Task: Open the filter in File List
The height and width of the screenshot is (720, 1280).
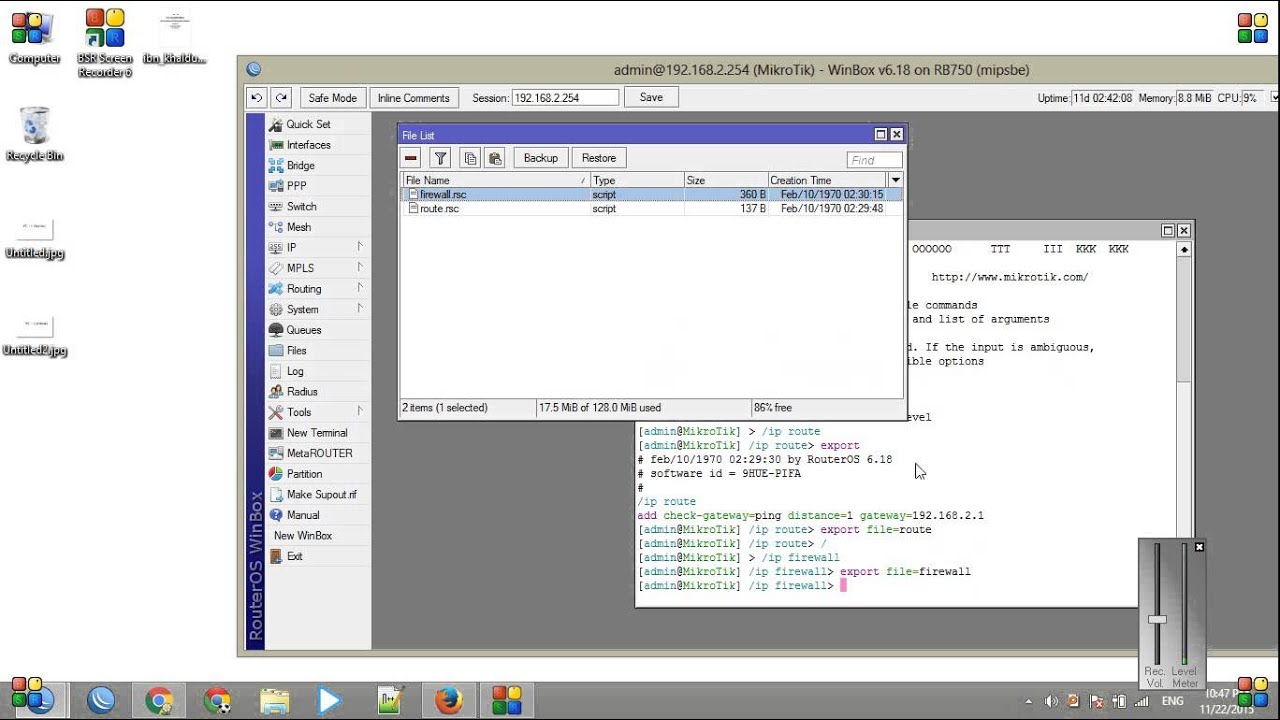Action: (x=440, y=158)
